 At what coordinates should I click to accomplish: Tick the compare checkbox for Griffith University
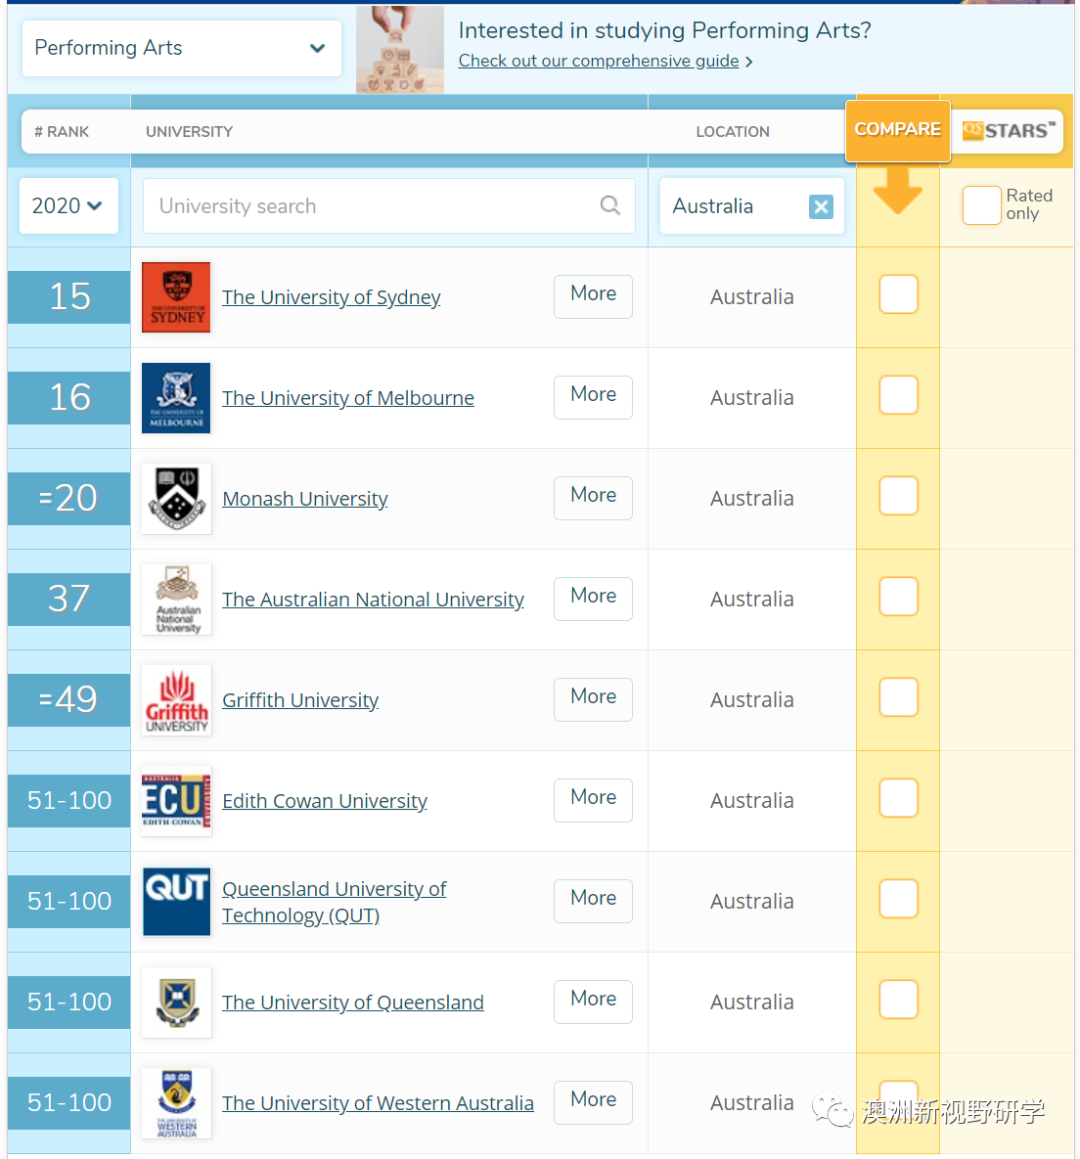click(x=898, y=697)
